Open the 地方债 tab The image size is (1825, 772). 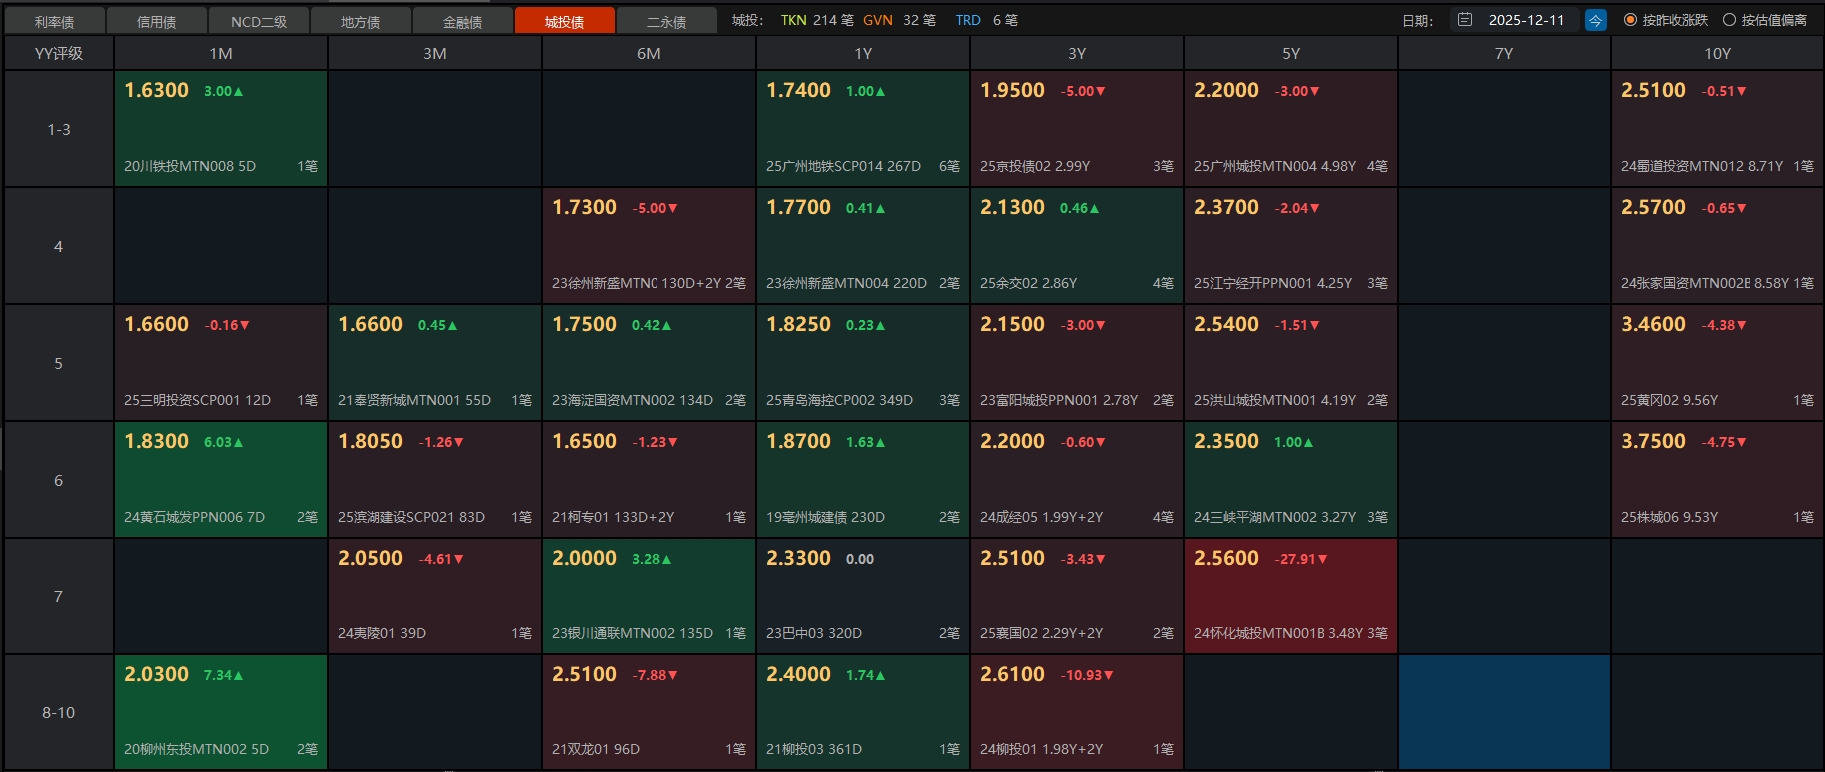(361, 21)
